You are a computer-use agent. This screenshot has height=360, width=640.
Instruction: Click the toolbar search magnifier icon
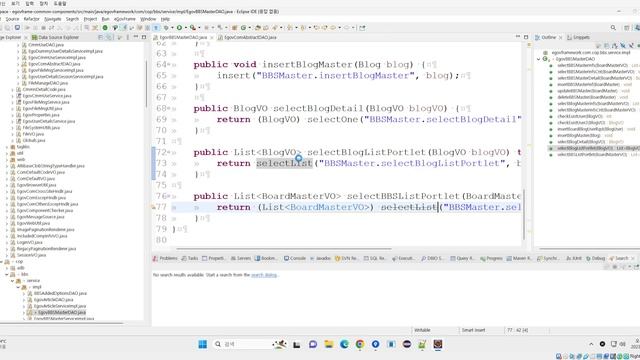click(613, 28)
